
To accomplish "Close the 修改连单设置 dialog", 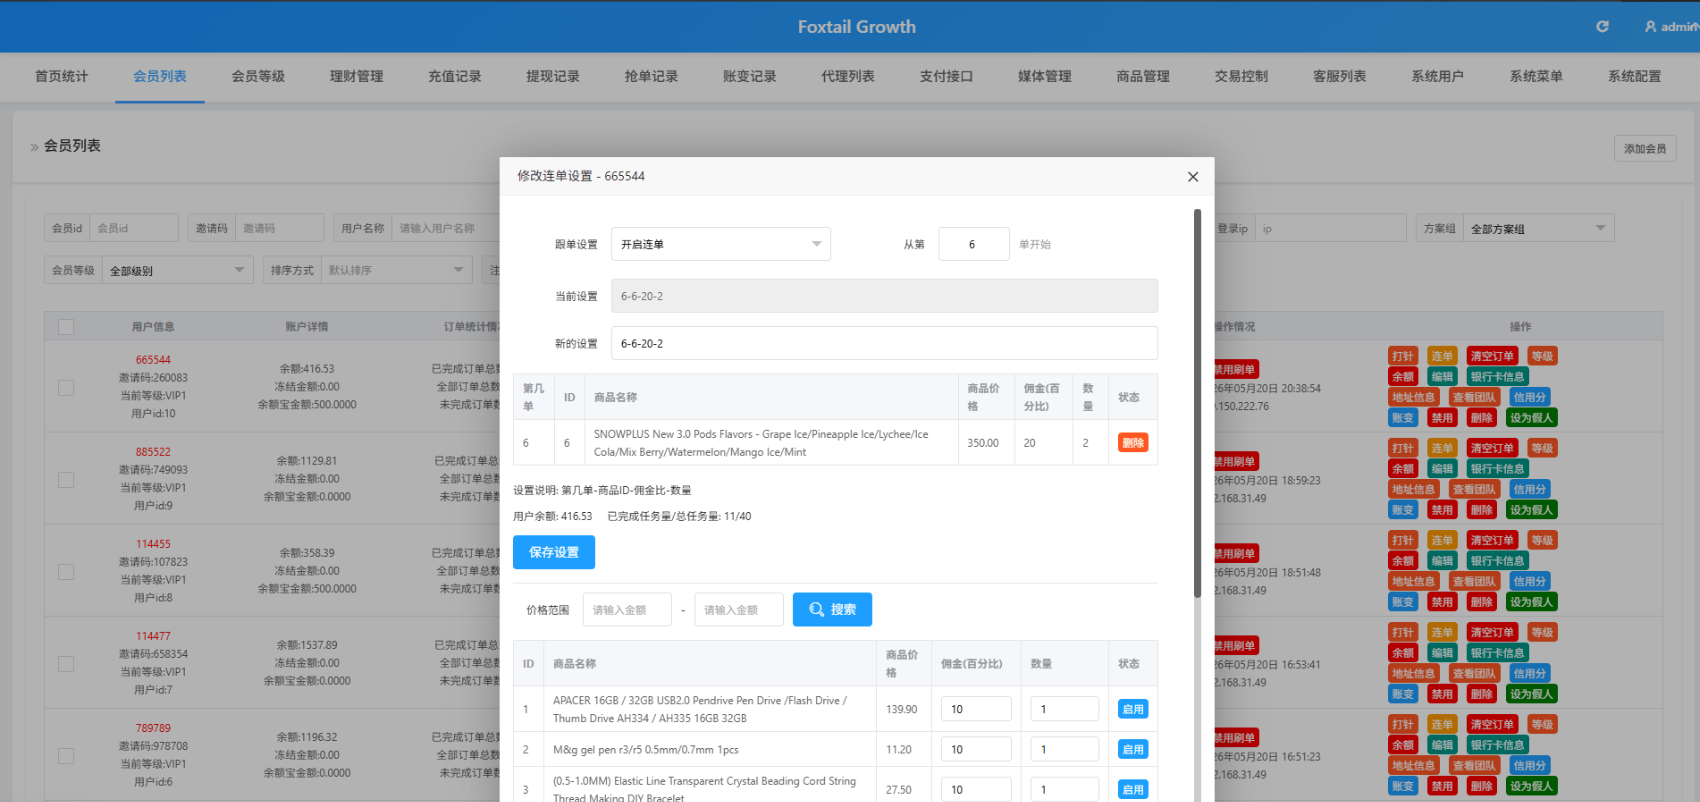I will tap(1192, 177).
